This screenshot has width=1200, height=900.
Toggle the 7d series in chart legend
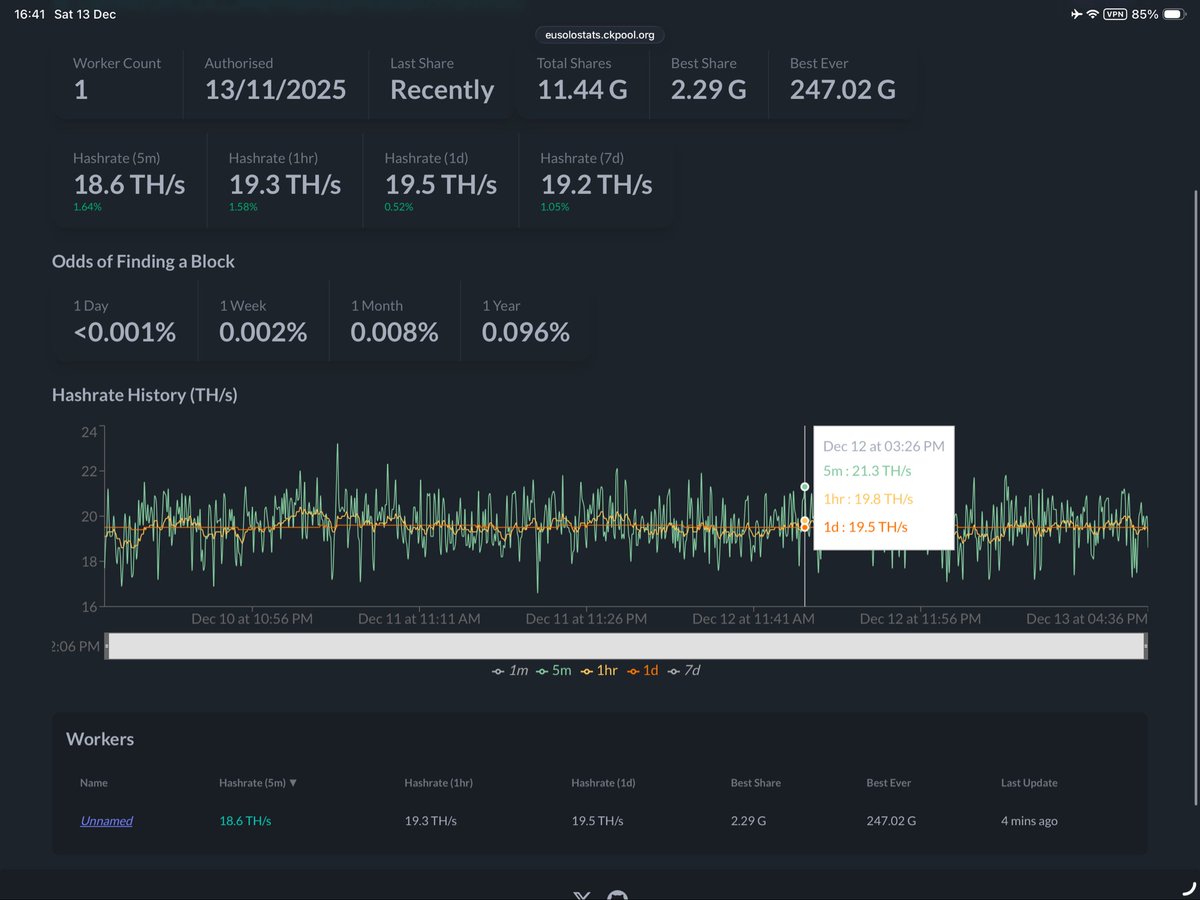tap(684, 670)
